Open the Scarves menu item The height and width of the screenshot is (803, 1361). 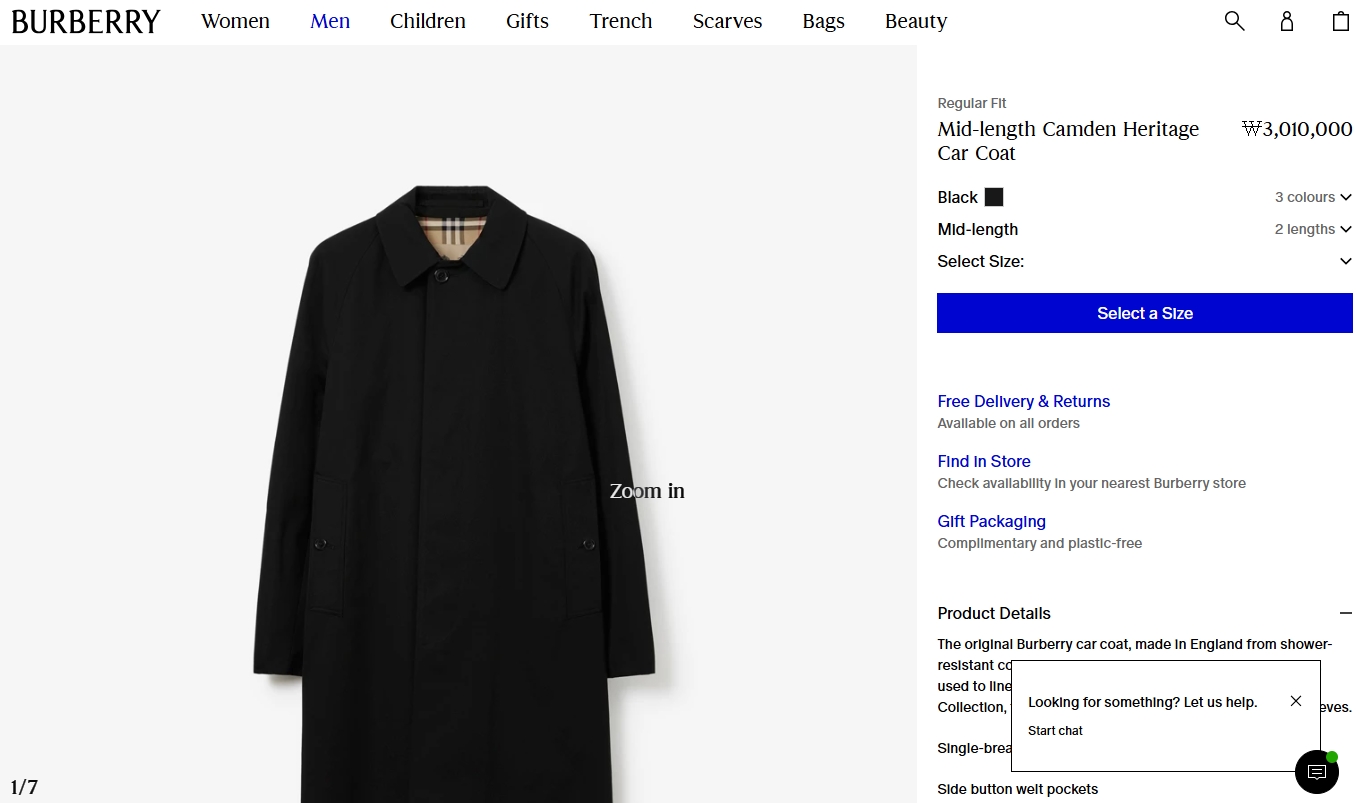(x=727, y=21)
